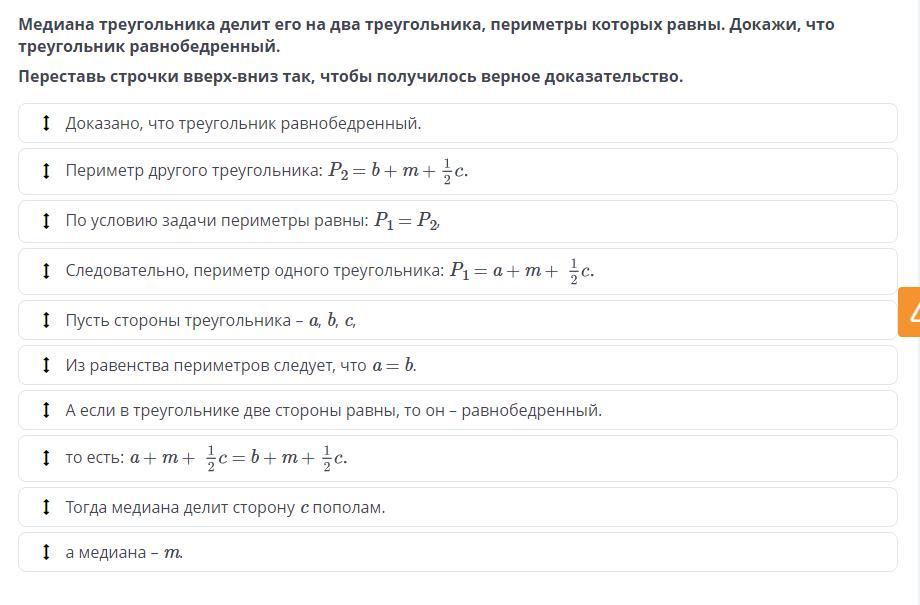Click the row text 'Пусть стороны треугольника – a, b, c'
Viewport: 920px width, 605px height.
point(210,321)
